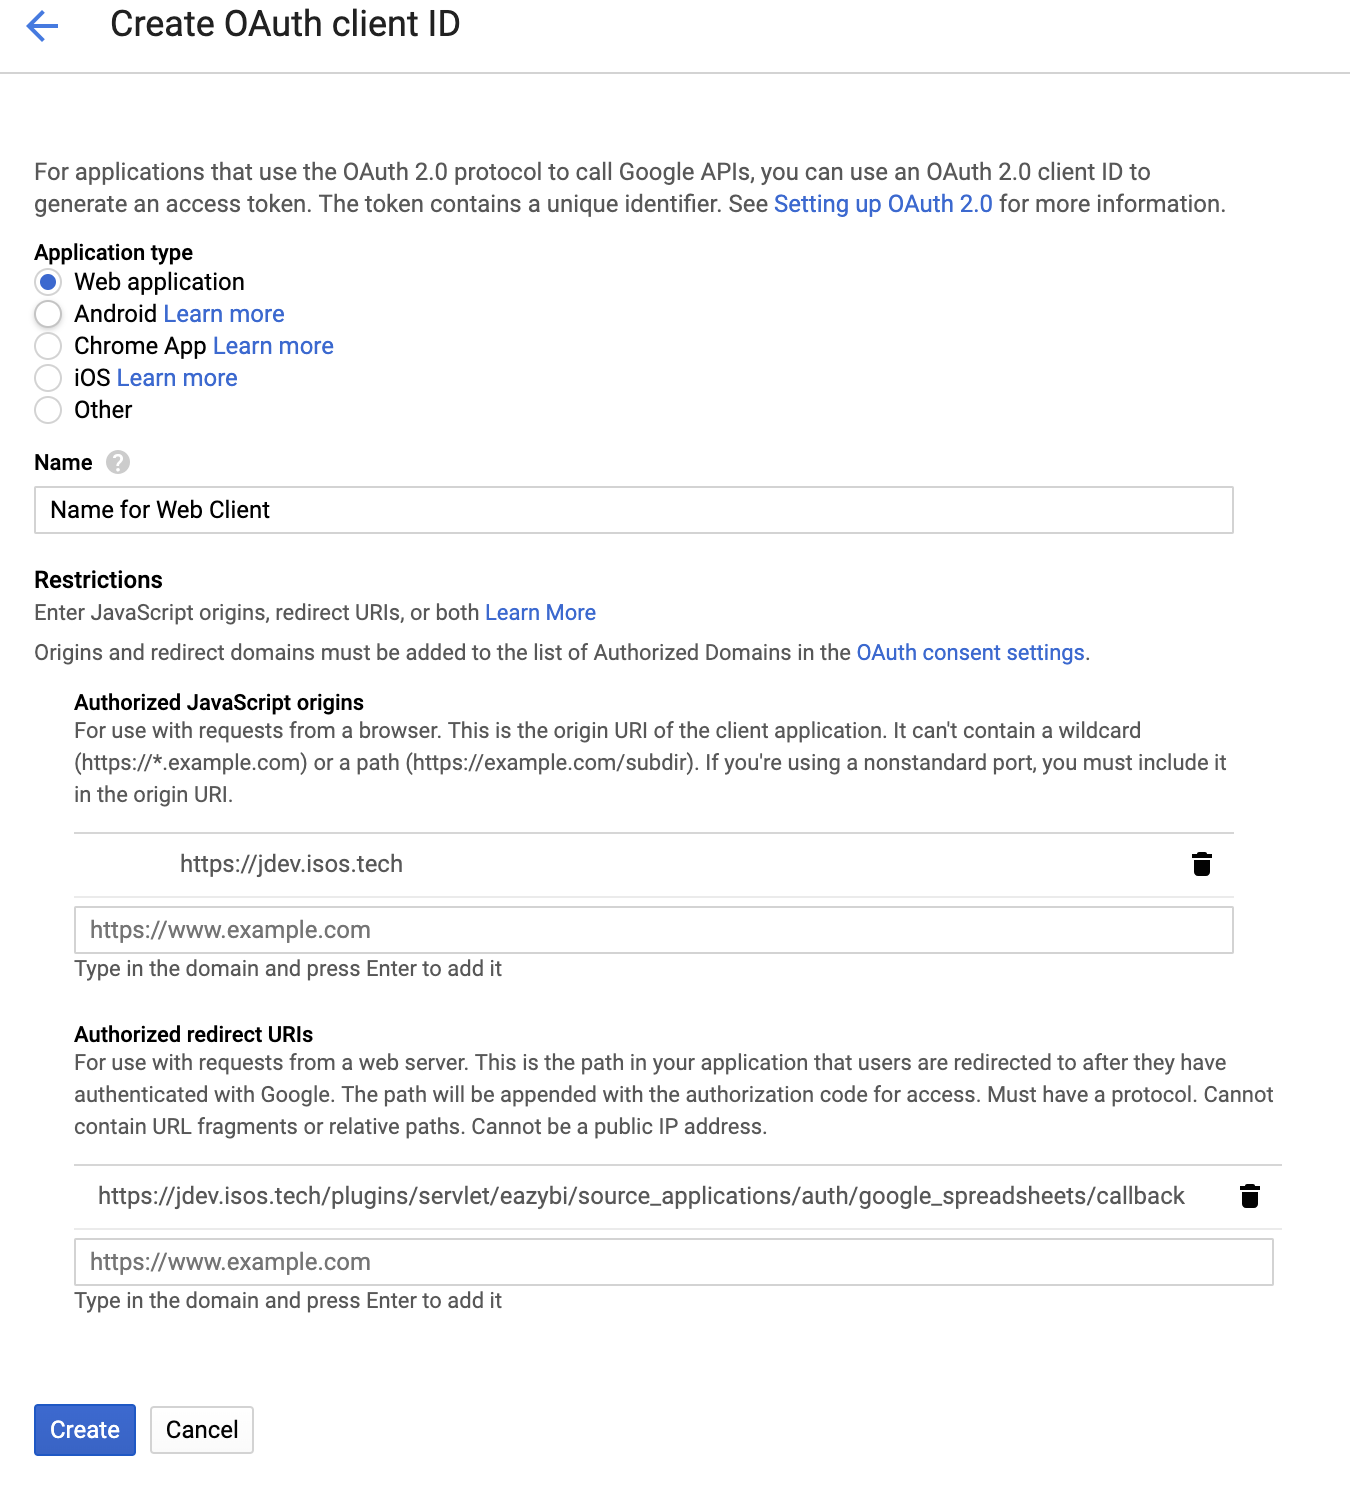The height and width of the screenshot is (1492, 1350).
Task: Open the Restrictions Learn More link
Action: coord(540,612)
